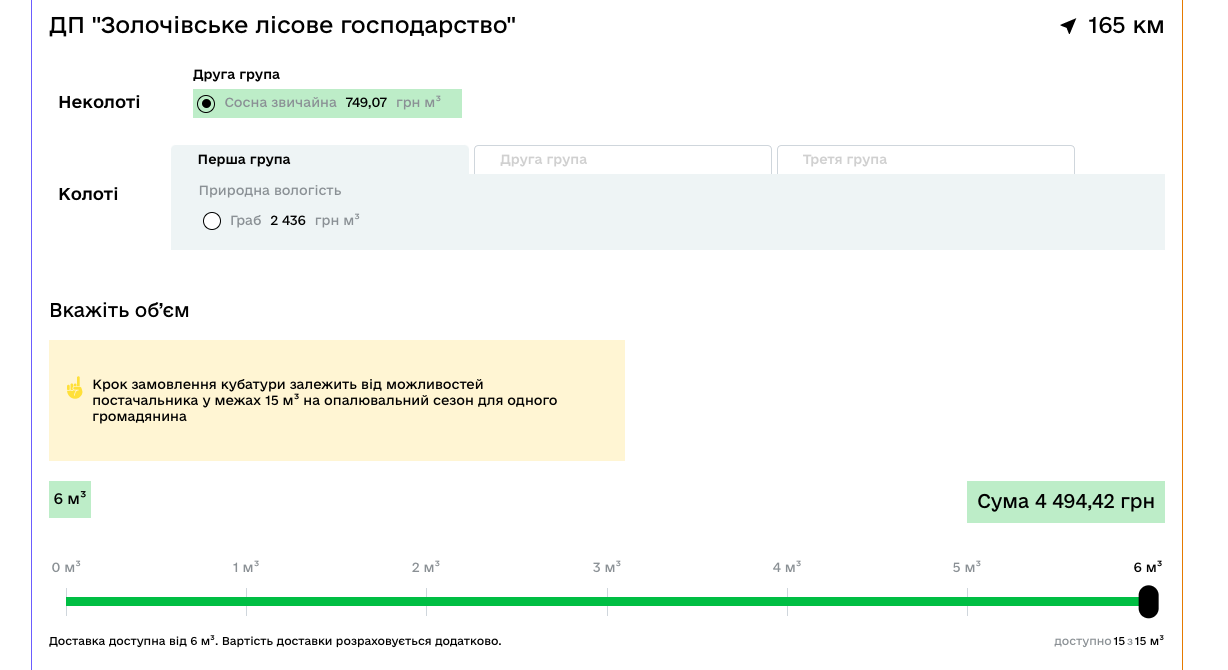Viewport: 1228px width, 670px height.
Task: Set slider to the 0 м³ mark
Action: click(67, 602)
